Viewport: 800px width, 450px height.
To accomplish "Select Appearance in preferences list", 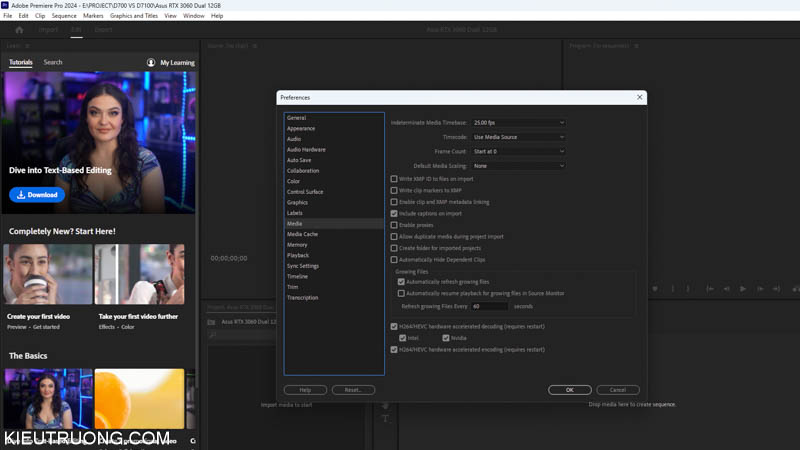I will pos(334,129).
